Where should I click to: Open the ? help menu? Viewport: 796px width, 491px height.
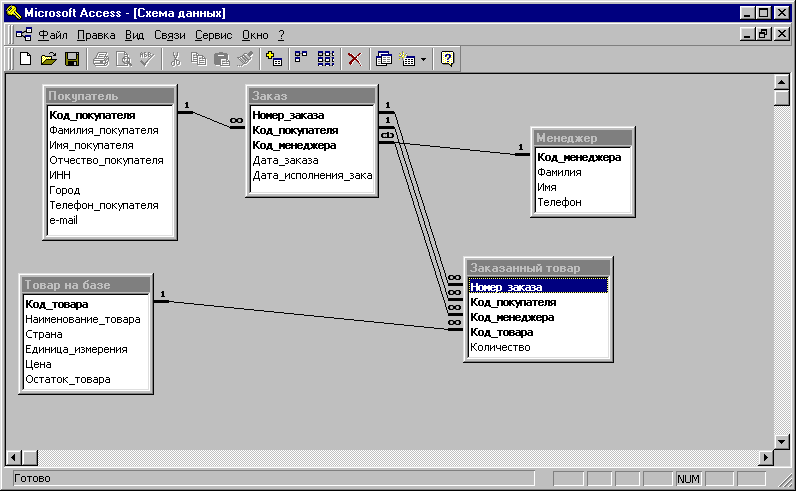(x=281, y=35)
